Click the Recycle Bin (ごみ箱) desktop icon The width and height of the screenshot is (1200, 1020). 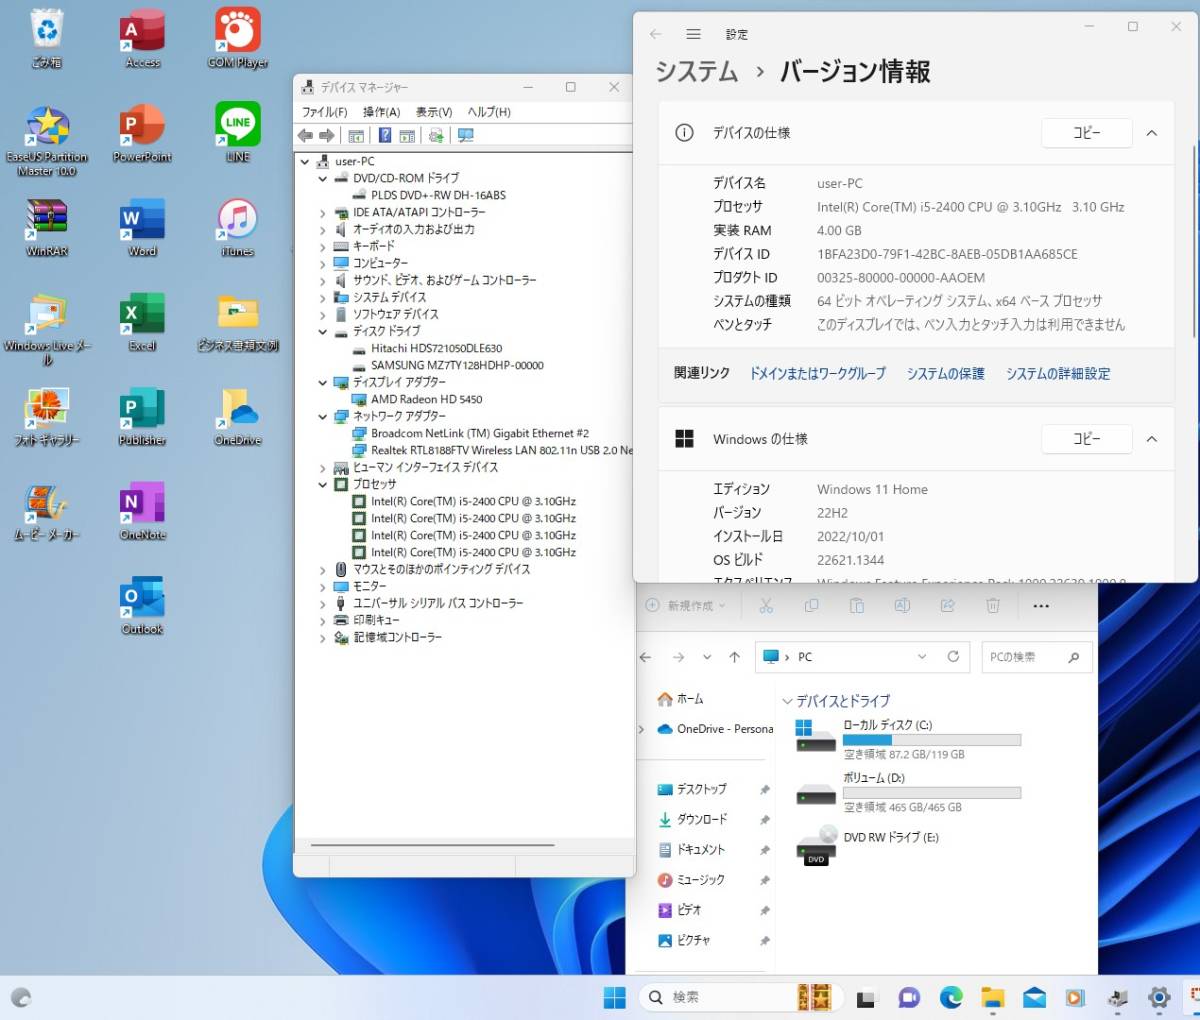[x=47, y=38]
